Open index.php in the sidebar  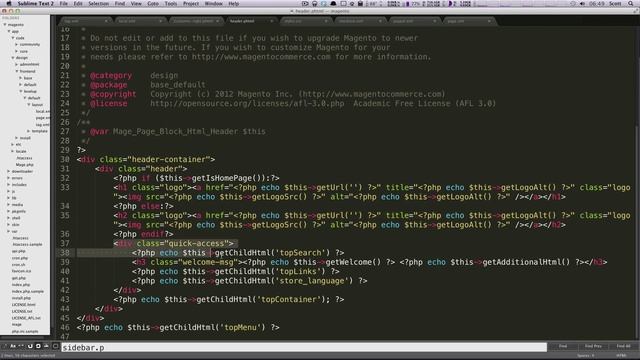[x=20, y=284]
